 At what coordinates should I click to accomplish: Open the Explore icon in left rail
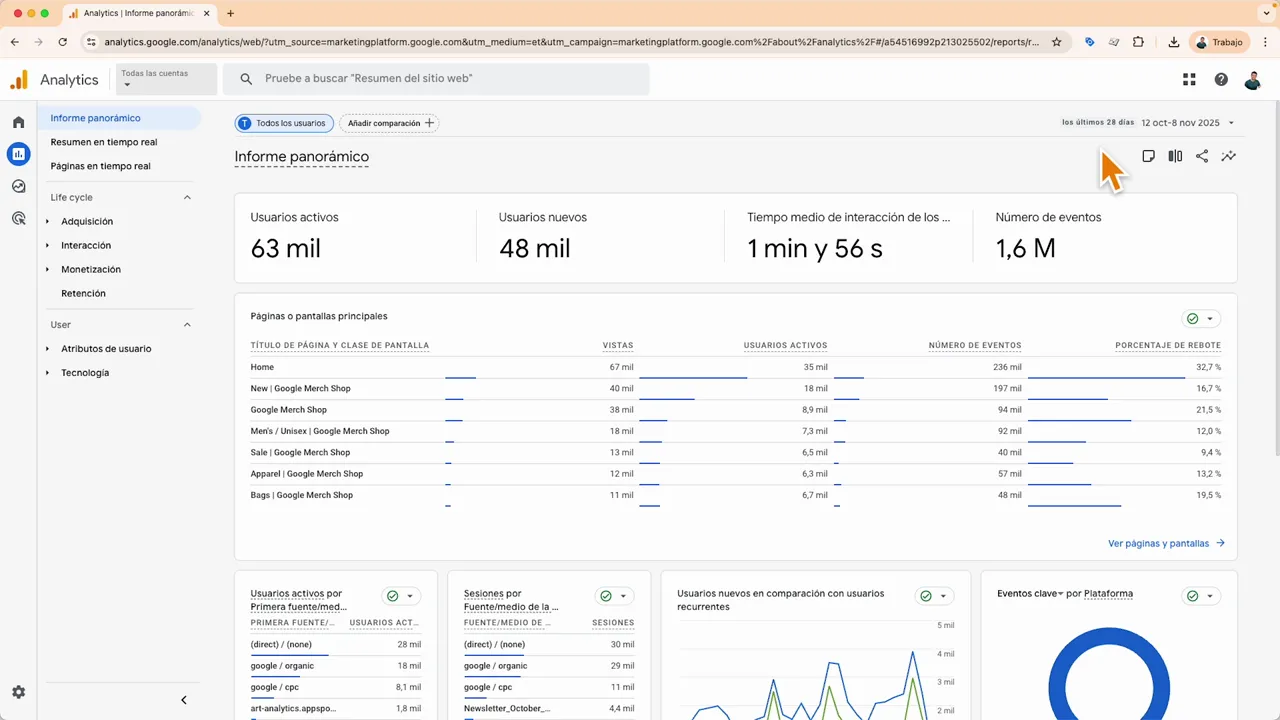tap(18, 186)
